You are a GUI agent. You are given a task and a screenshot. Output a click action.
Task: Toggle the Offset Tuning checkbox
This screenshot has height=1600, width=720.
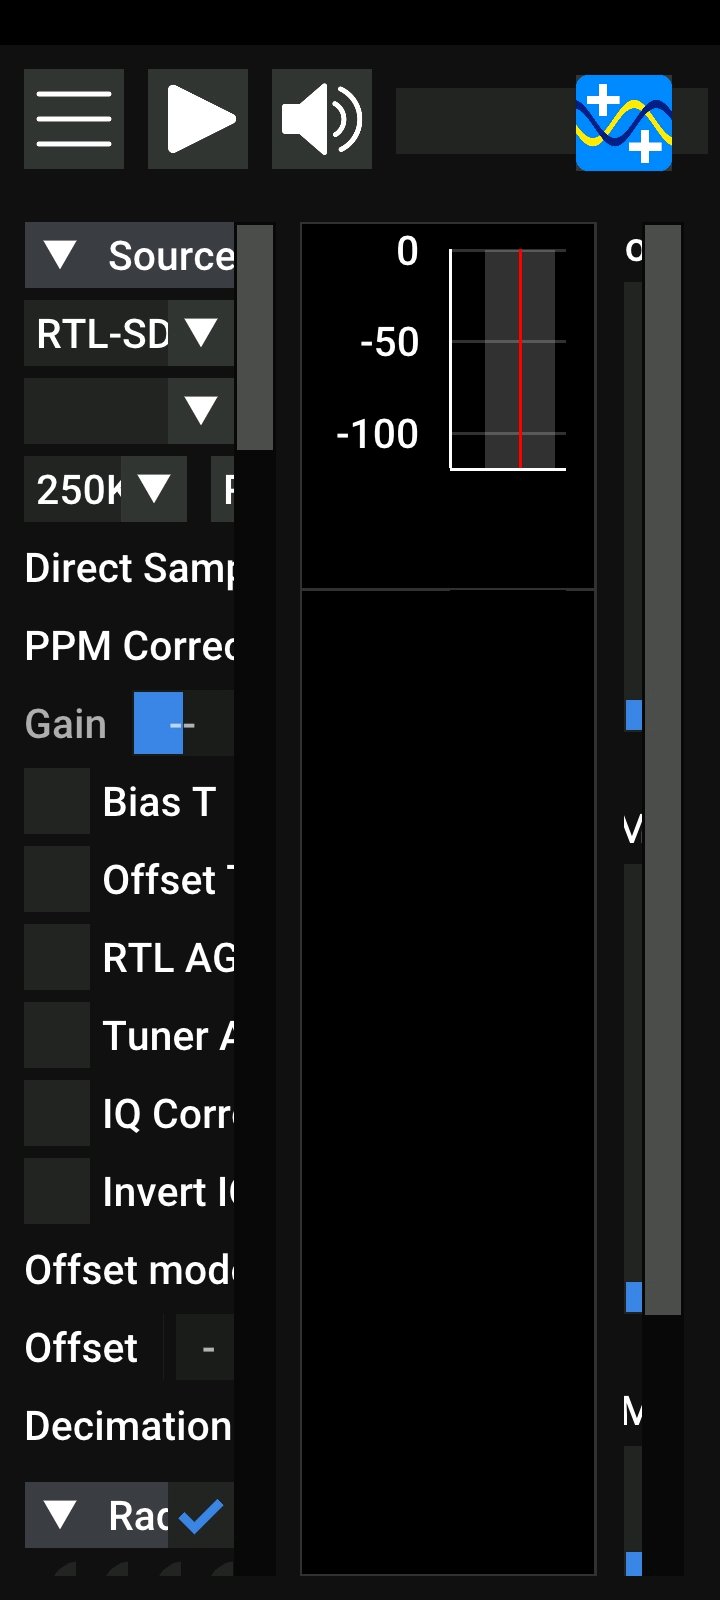click(57, 879)
